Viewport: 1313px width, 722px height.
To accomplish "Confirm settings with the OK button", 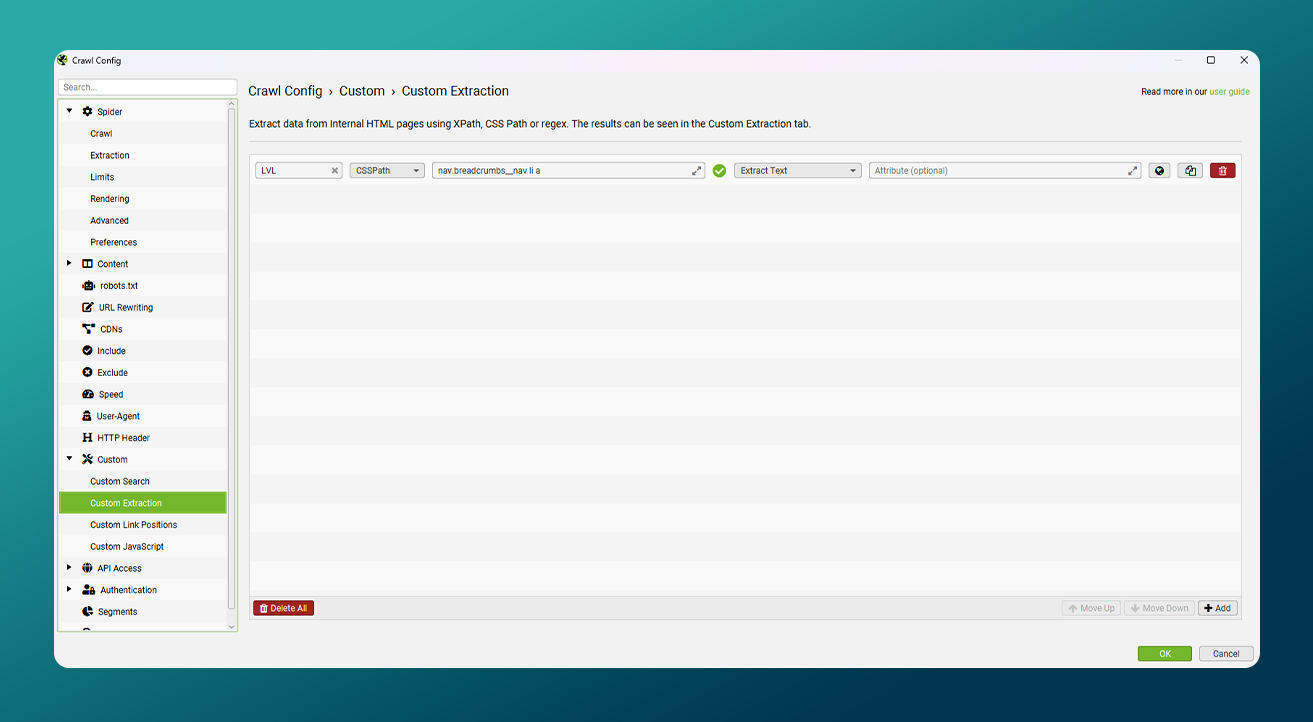I will pyautogui.click(x=1164, y=654).
